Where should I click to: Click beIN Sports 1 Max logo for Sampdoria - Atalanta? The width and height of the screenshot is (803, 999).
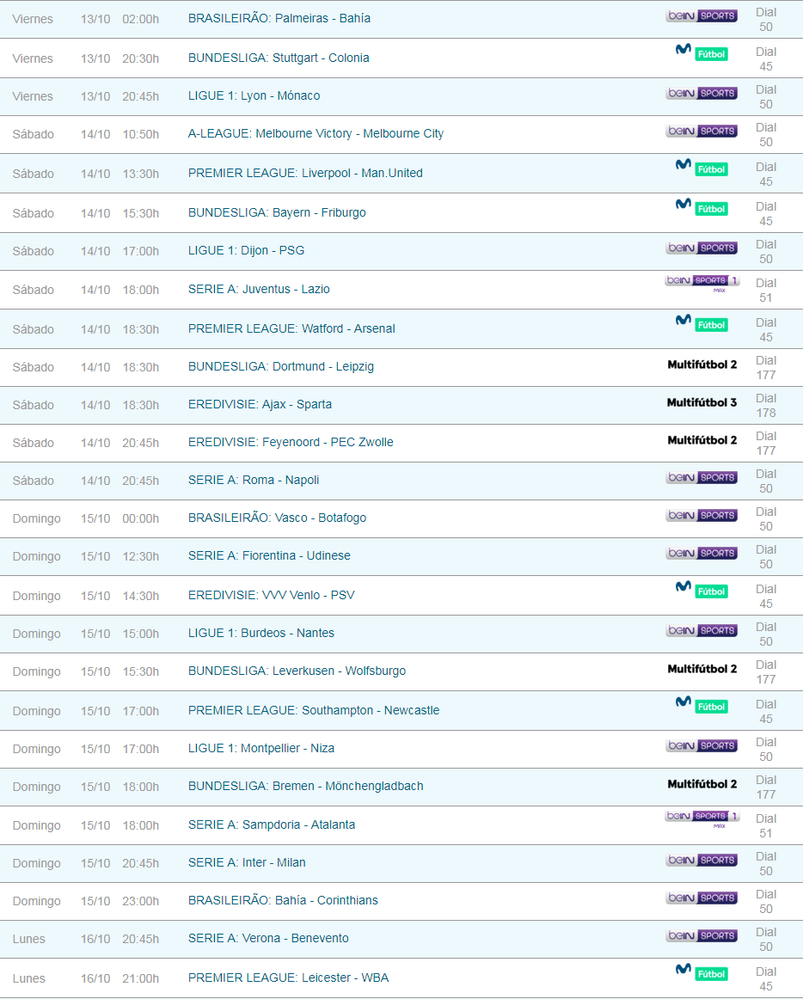702,819
